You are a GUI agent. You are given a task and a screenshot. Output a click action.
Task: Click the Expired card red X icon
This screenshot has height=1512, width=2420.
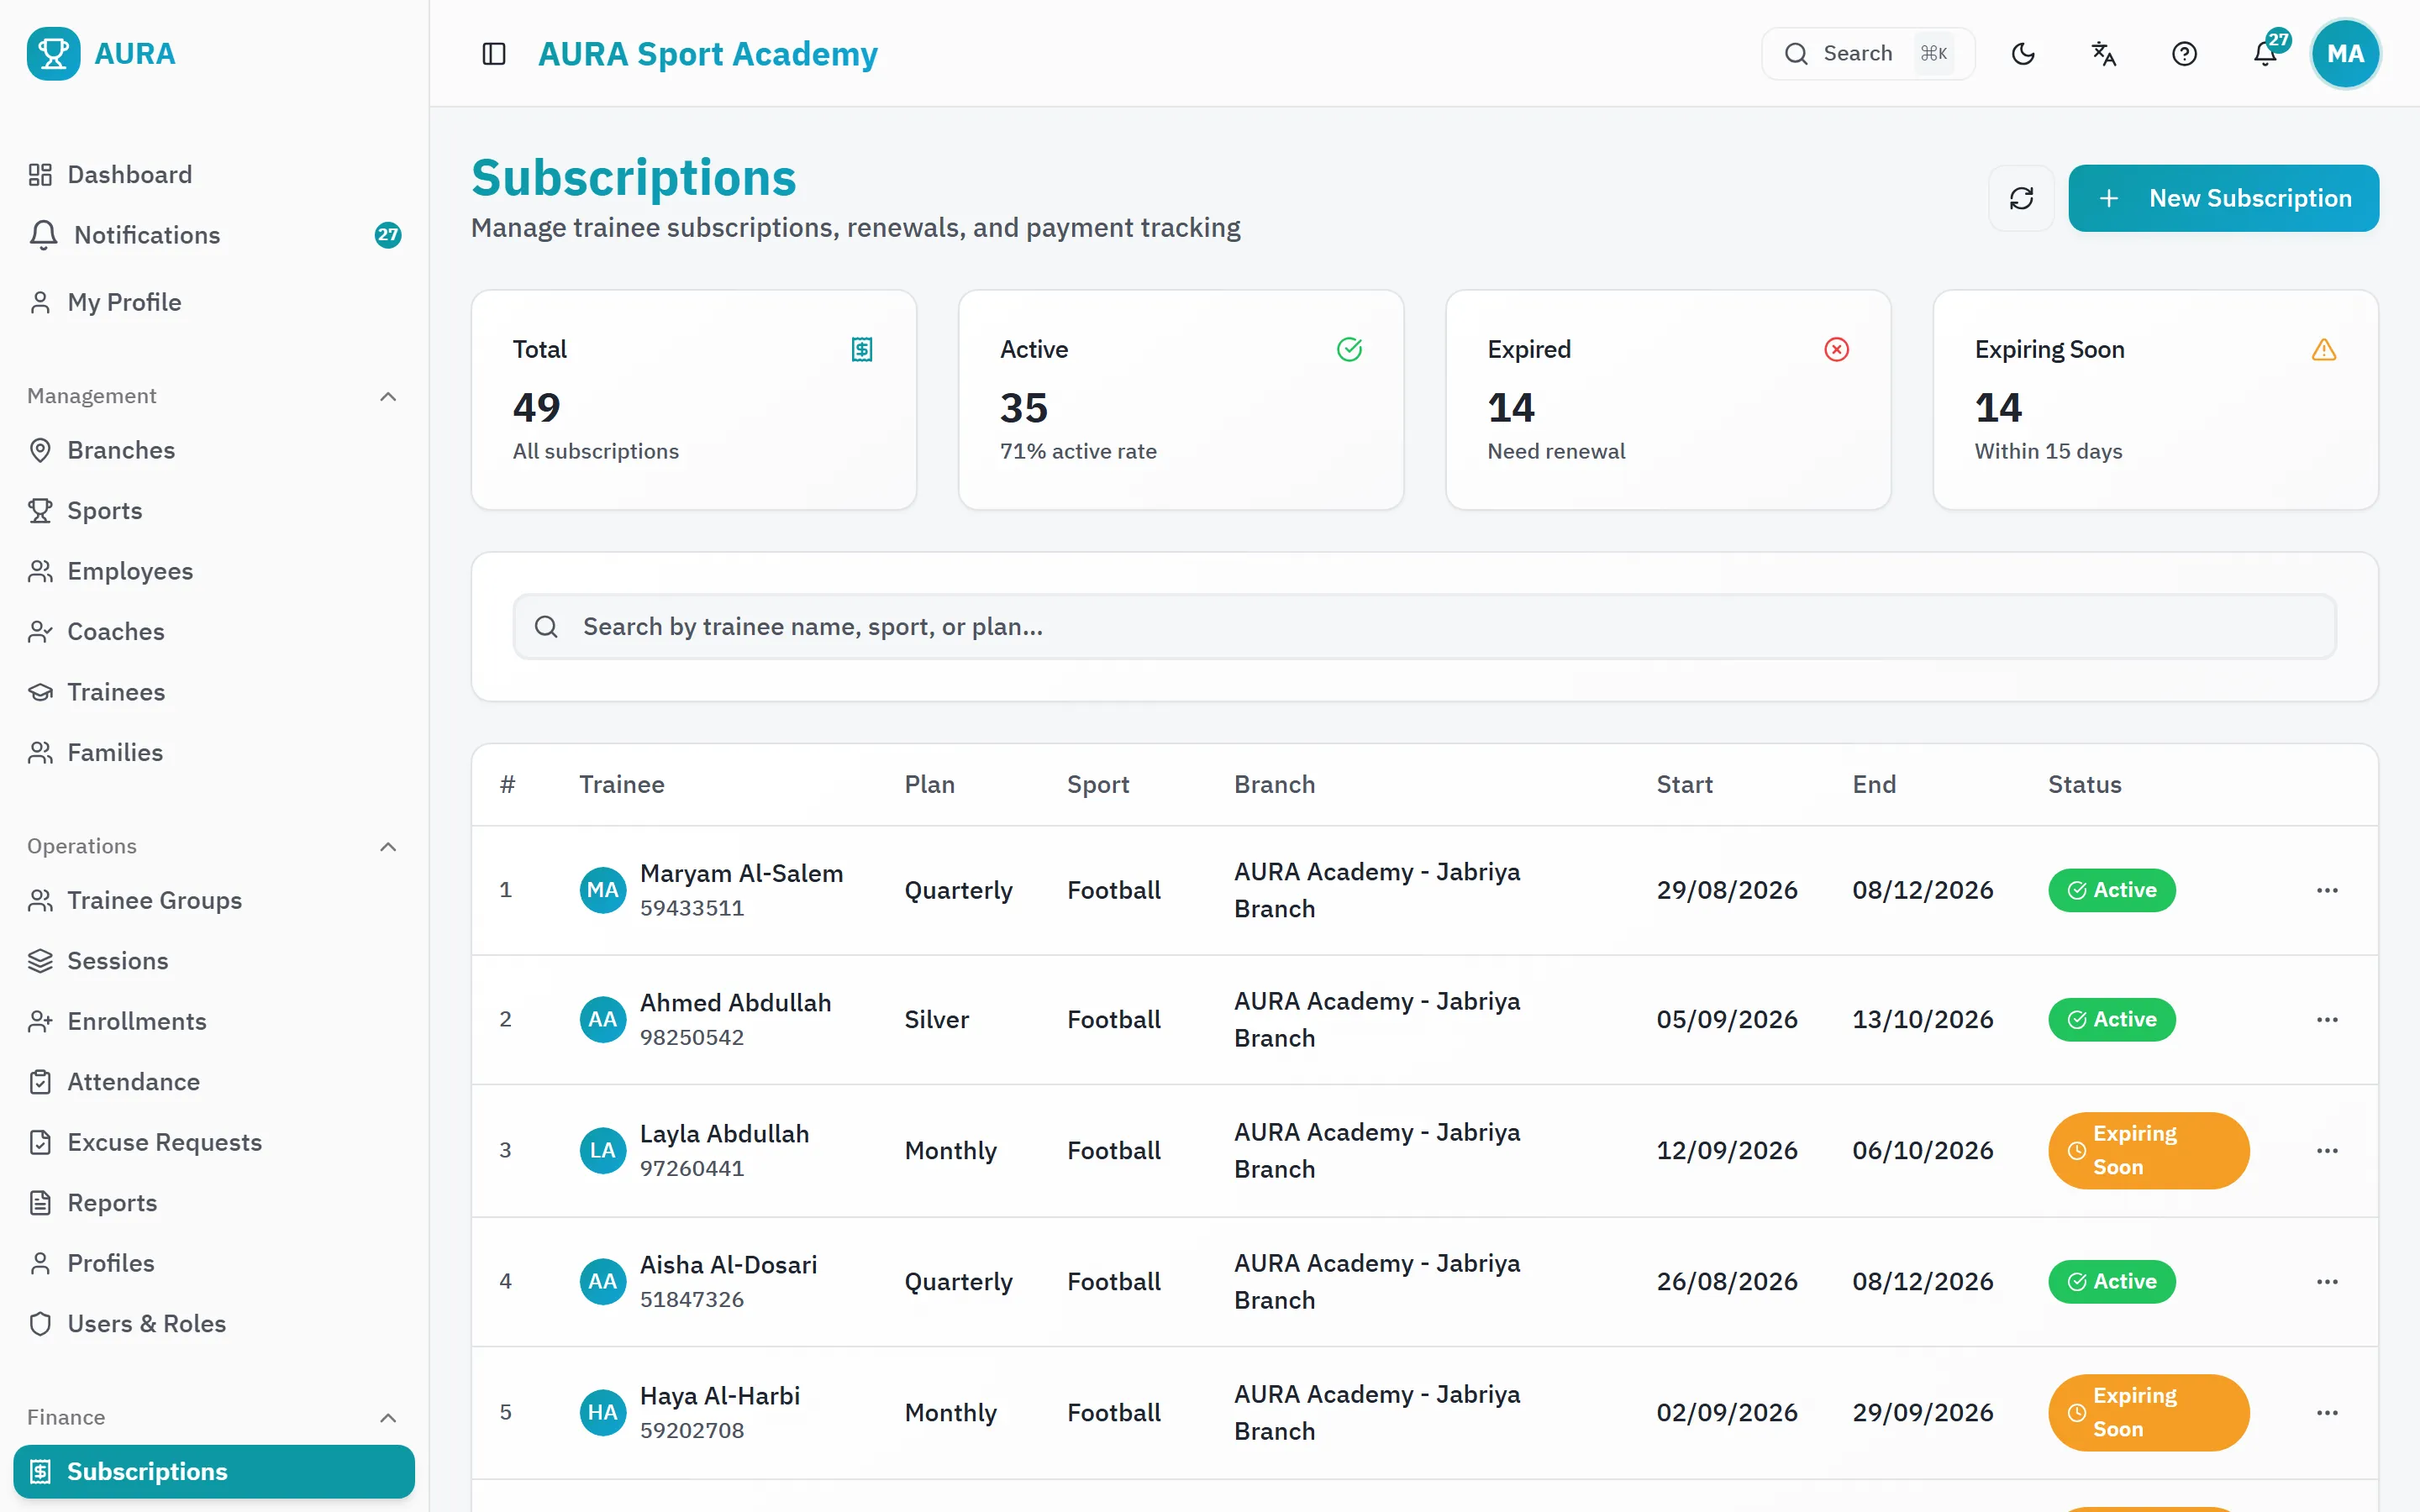click(x=1836, y=349)
